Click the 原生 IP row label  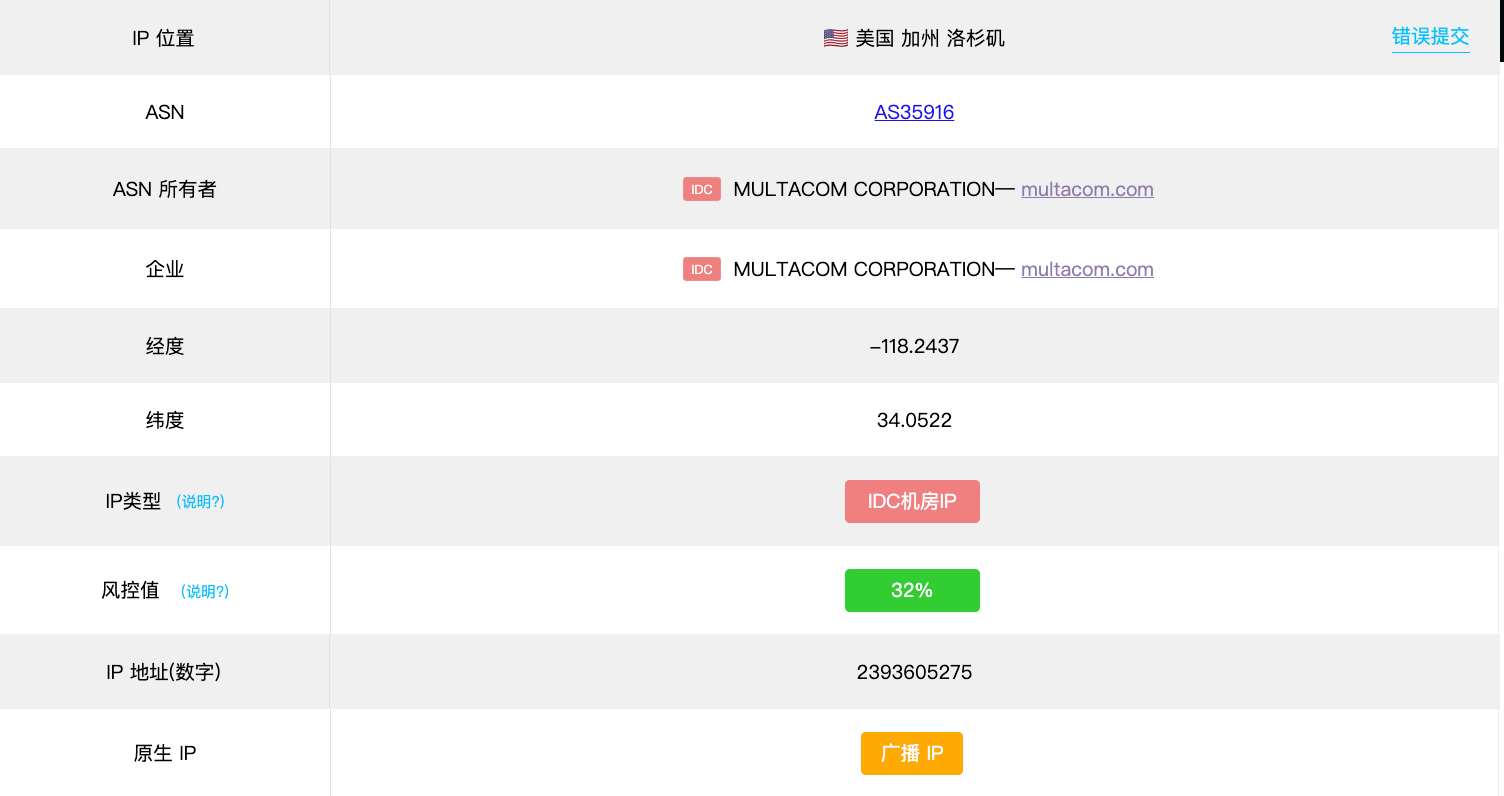pyautogui.click(x=165, y=753)
